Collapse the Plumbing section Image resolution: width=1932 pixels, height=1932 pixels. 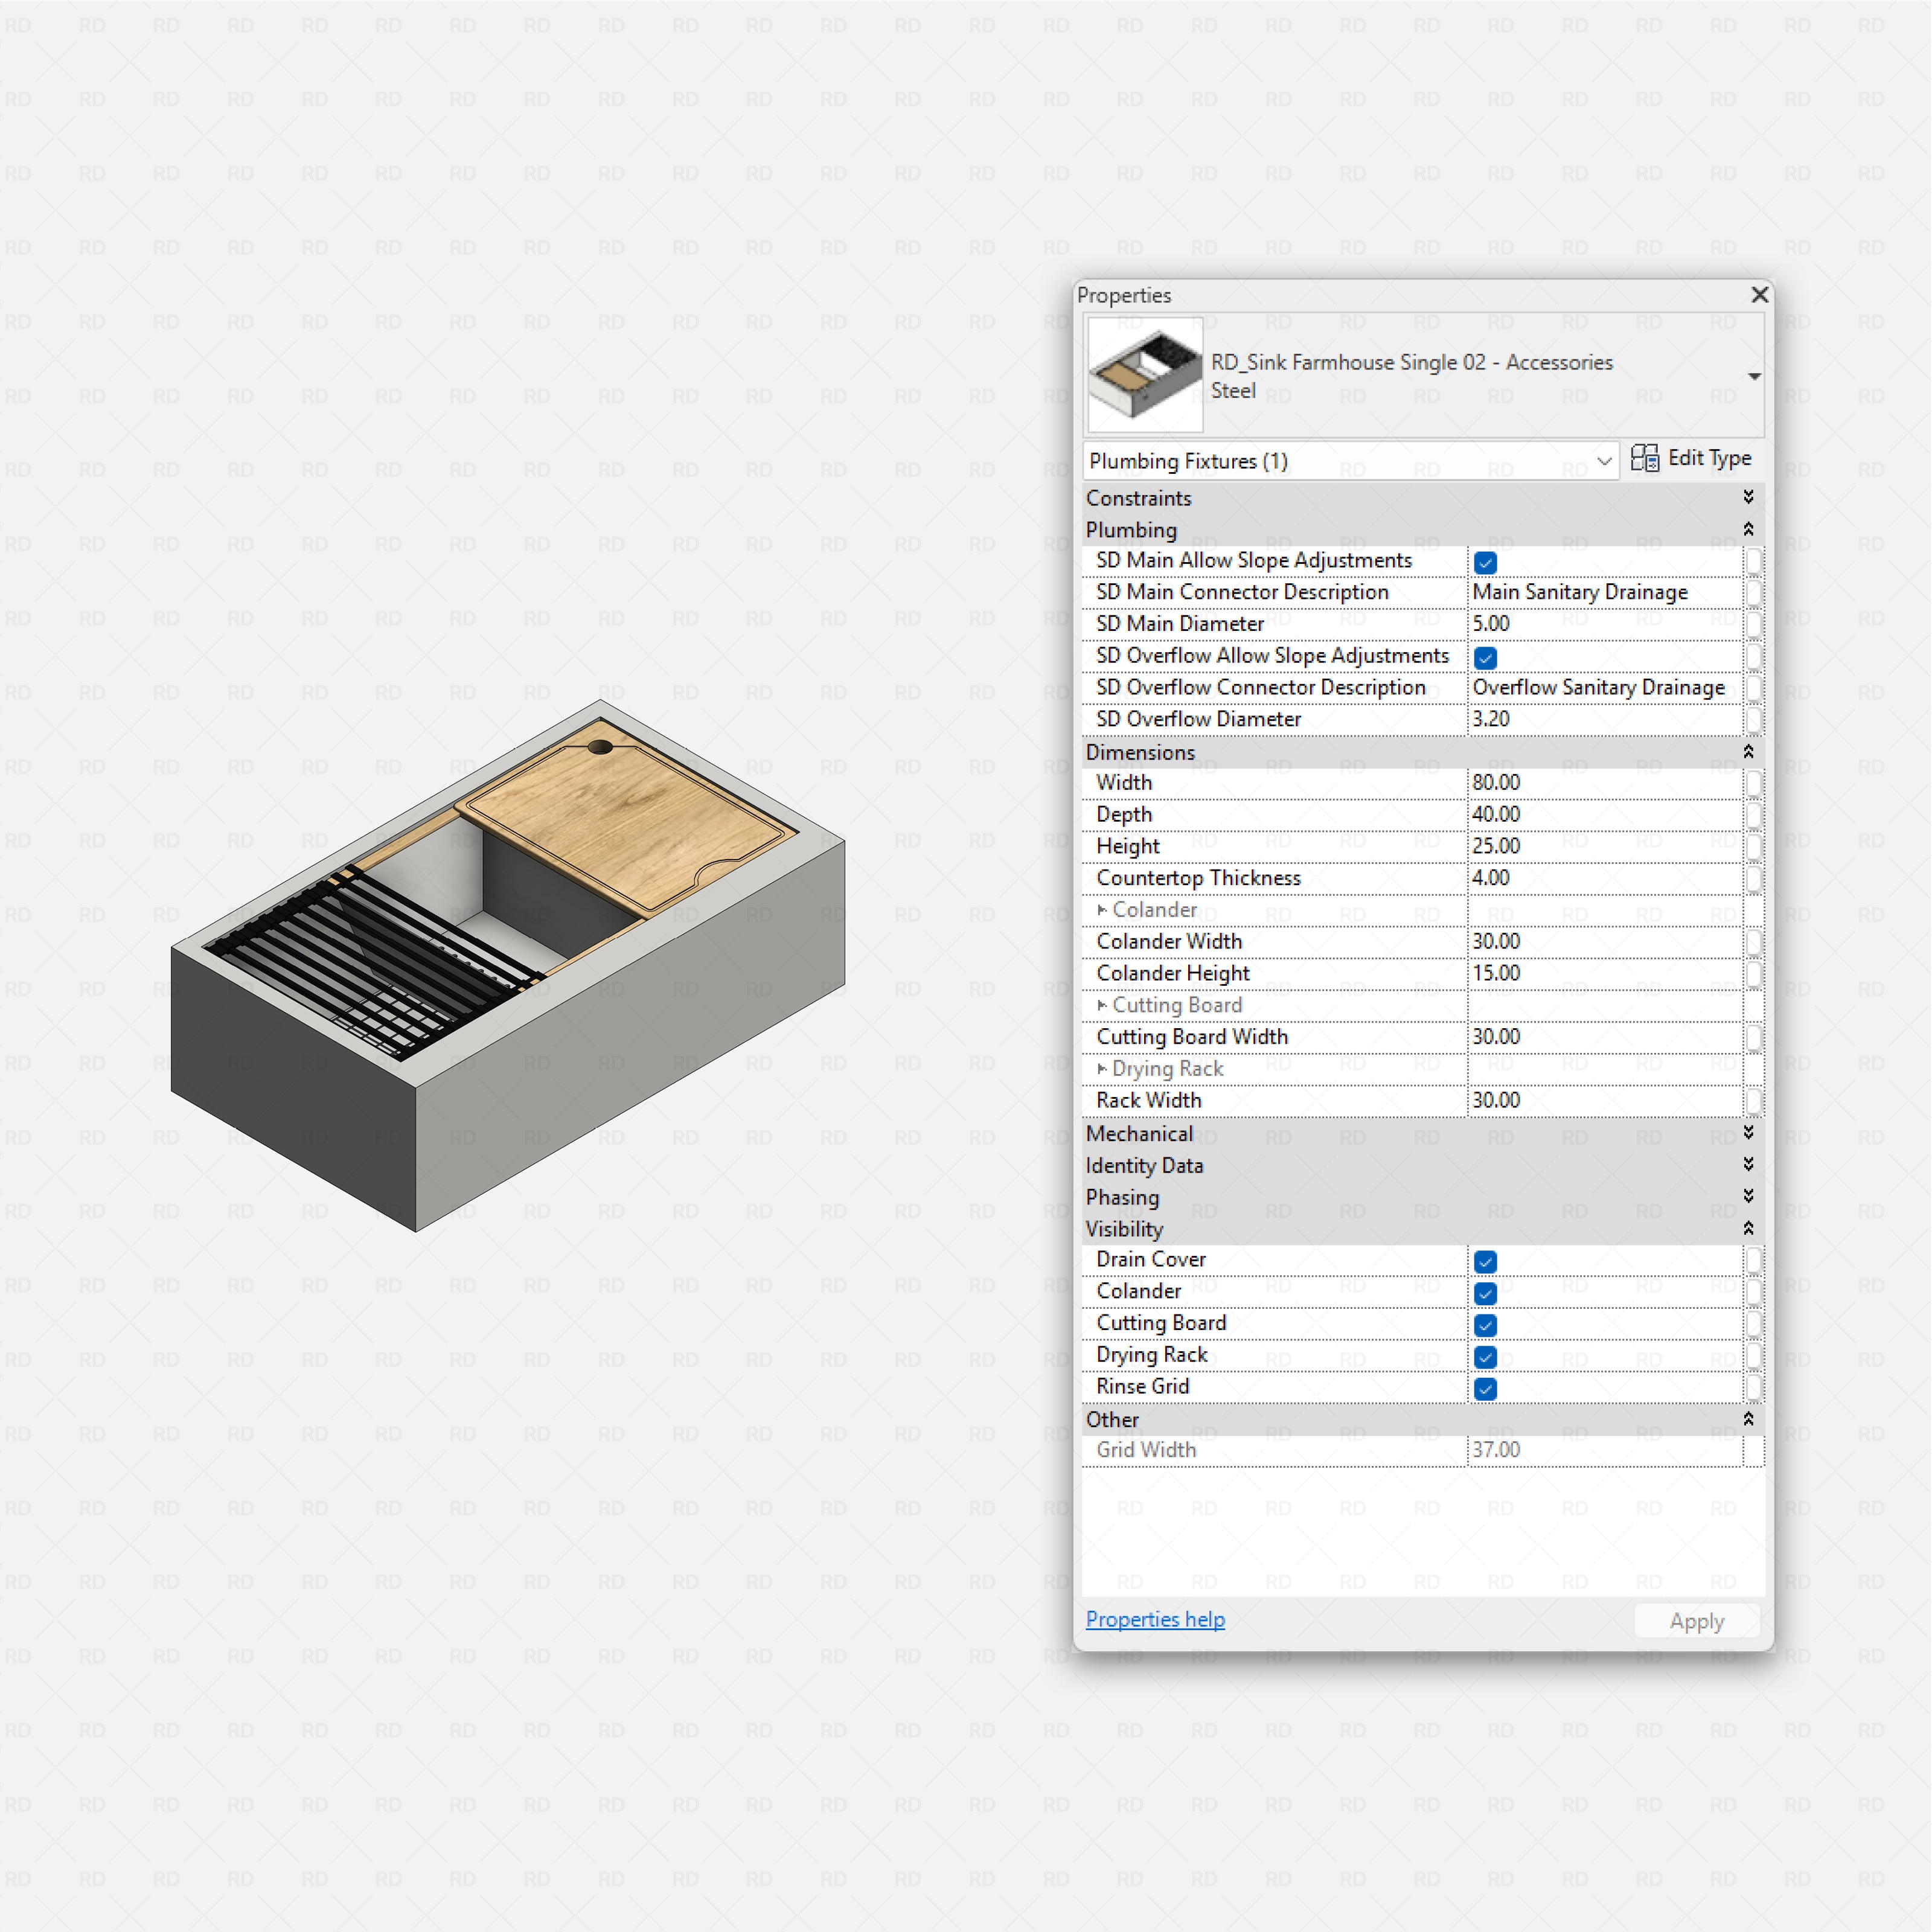click(x=1748, y=529)
